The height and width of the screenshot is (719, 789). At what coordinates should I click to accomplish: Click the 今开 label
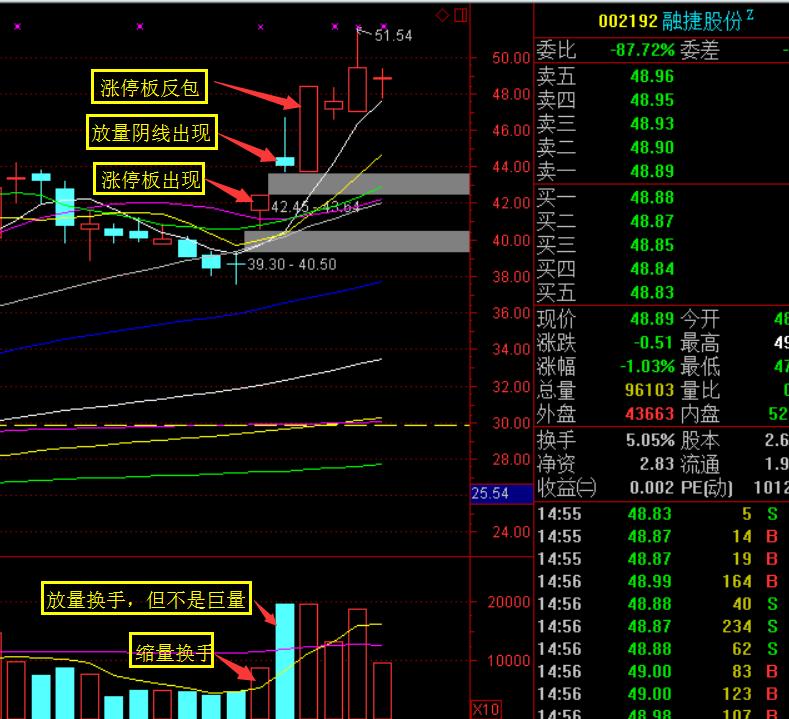(700, 318)
